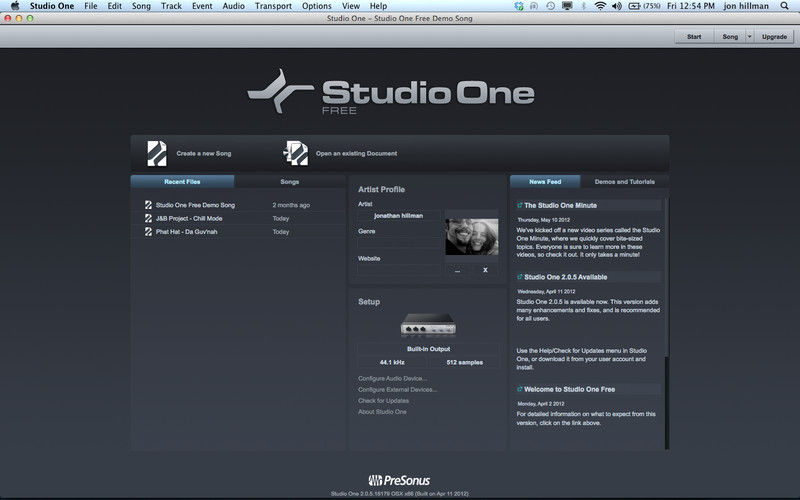This screenshot has height=500, width=800.
Task: Click the Bluetooth icon in menu bar
Action: 584,6
